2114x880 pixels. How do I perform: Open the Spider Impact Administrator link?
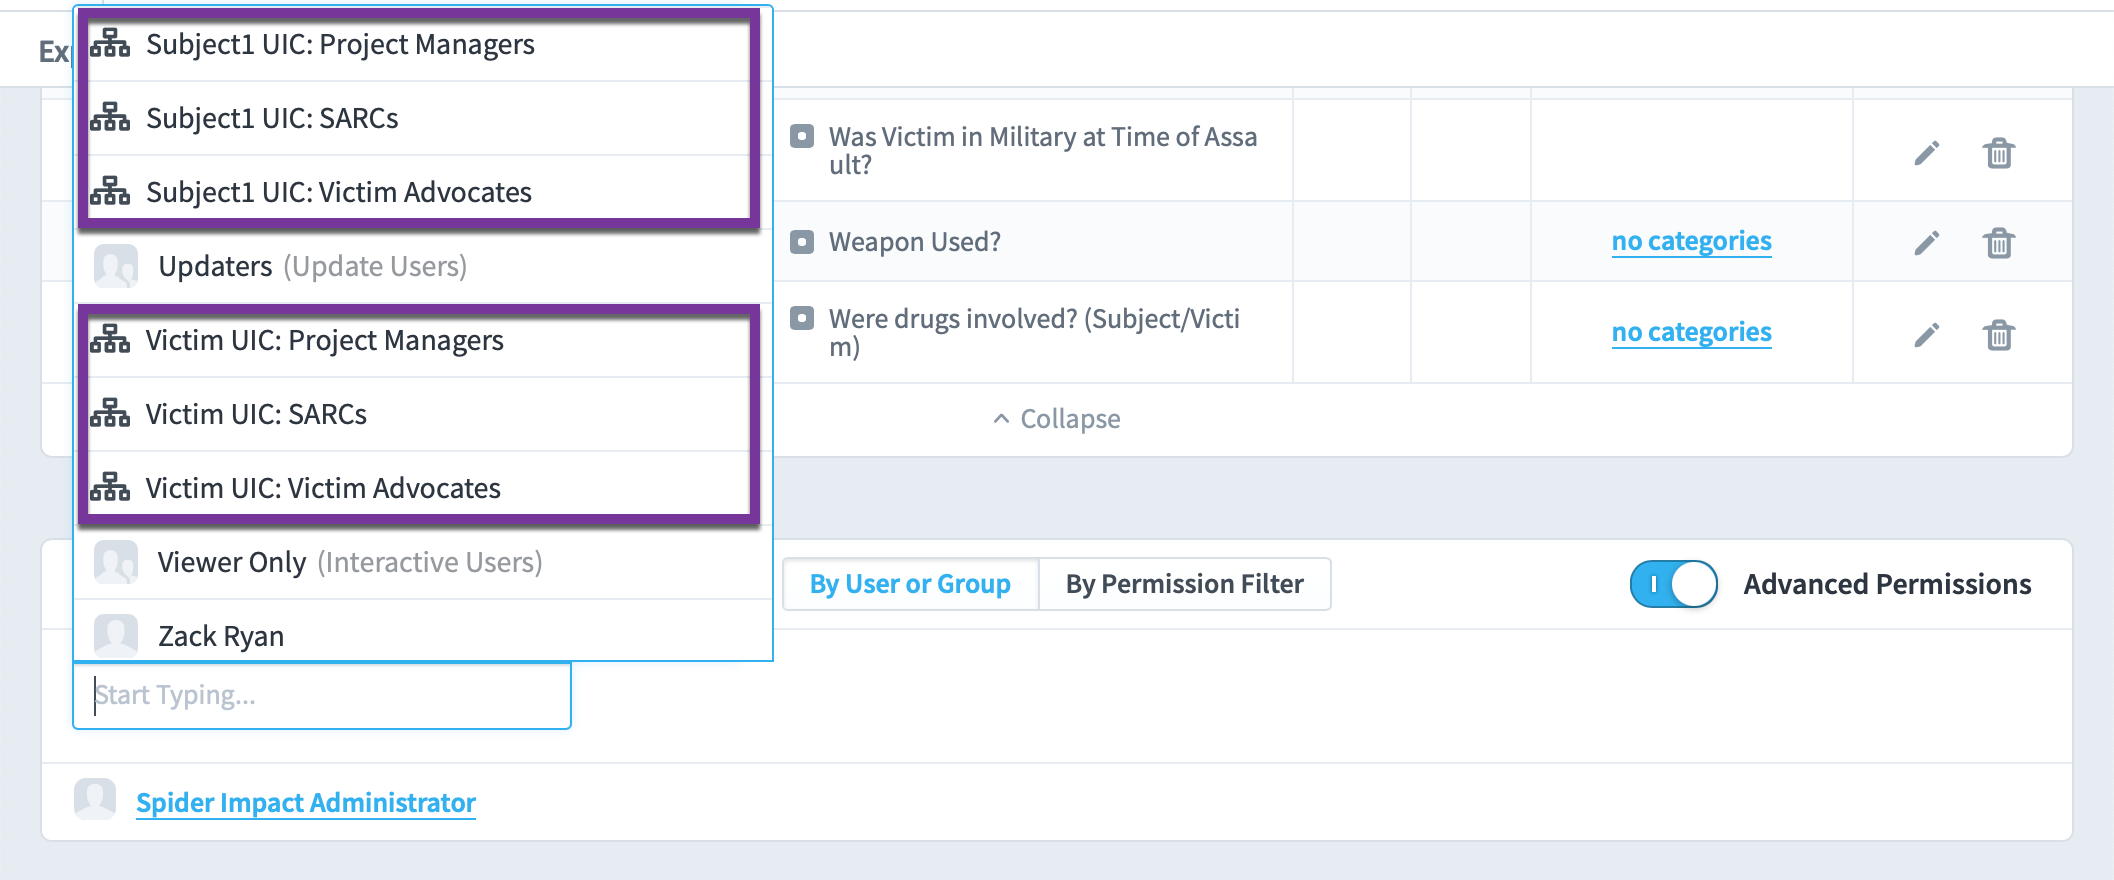[305, 802]
